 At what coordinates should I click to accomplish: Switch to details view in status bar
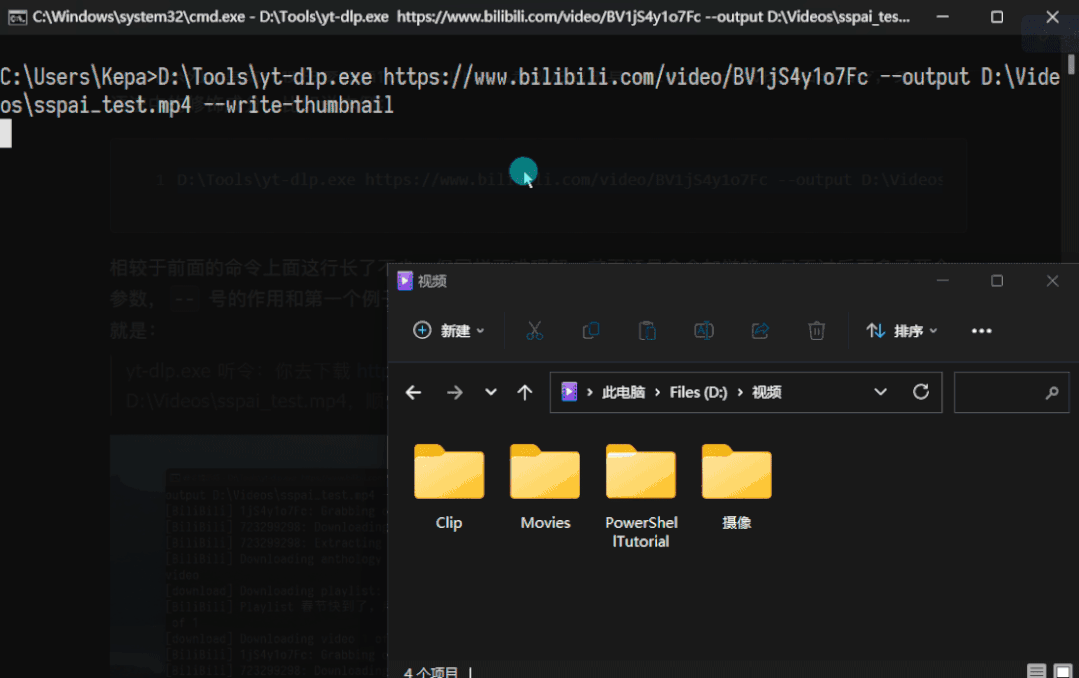[1036, 670]
